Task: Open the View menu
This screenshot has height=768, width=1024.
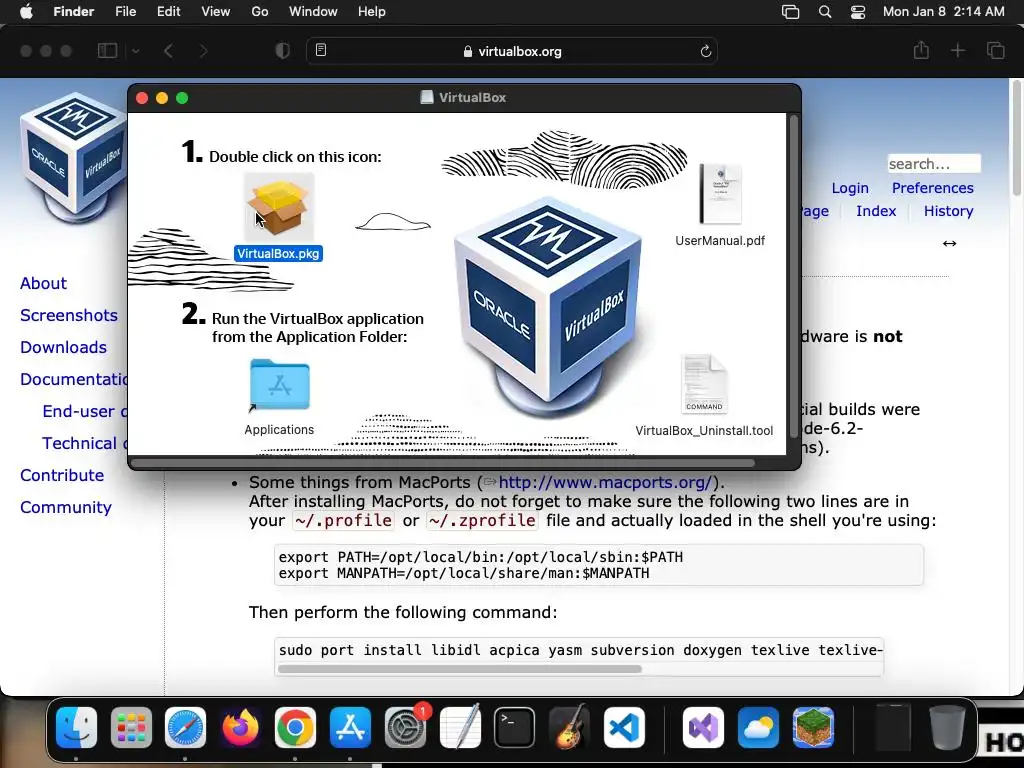Action: pos(216,12)
